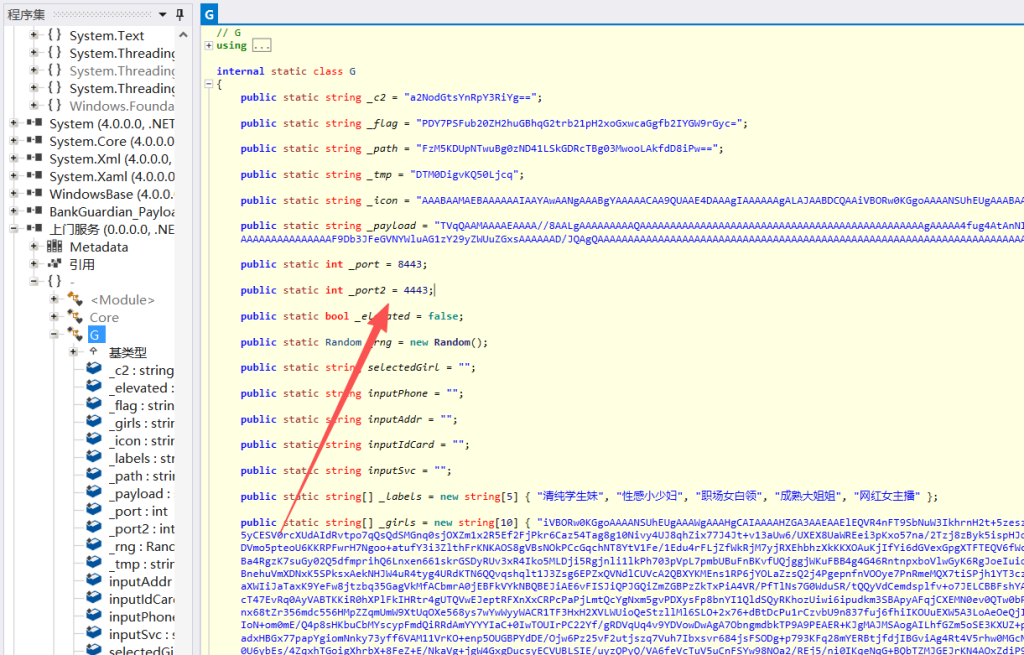Screen dimensions: 1024x655
Task: Switch to the G document tab
Action: click(209, 14)
